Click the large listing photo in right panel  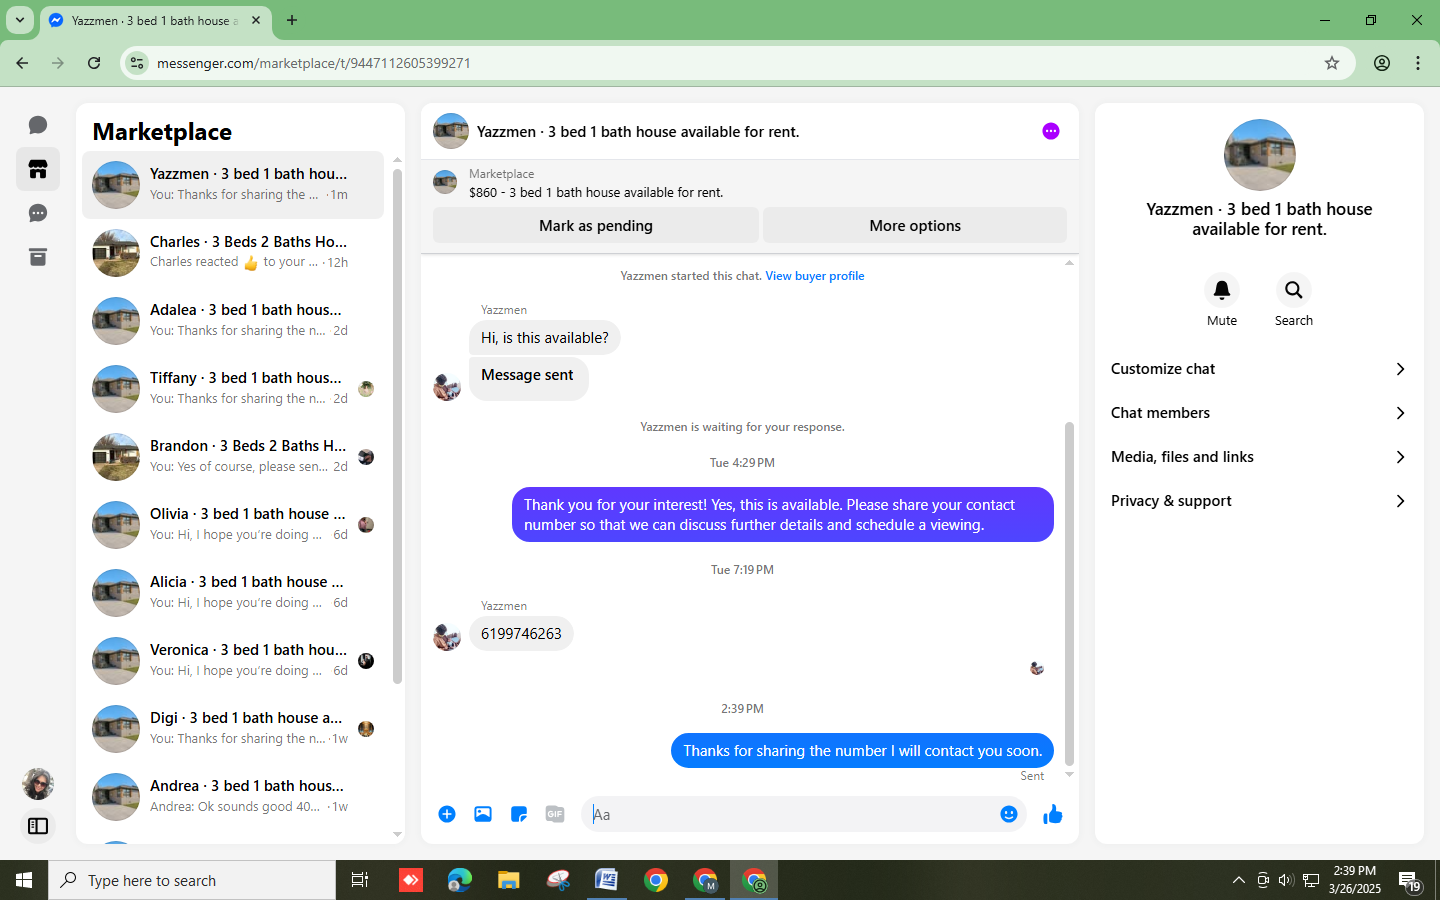coord(1260,155)
